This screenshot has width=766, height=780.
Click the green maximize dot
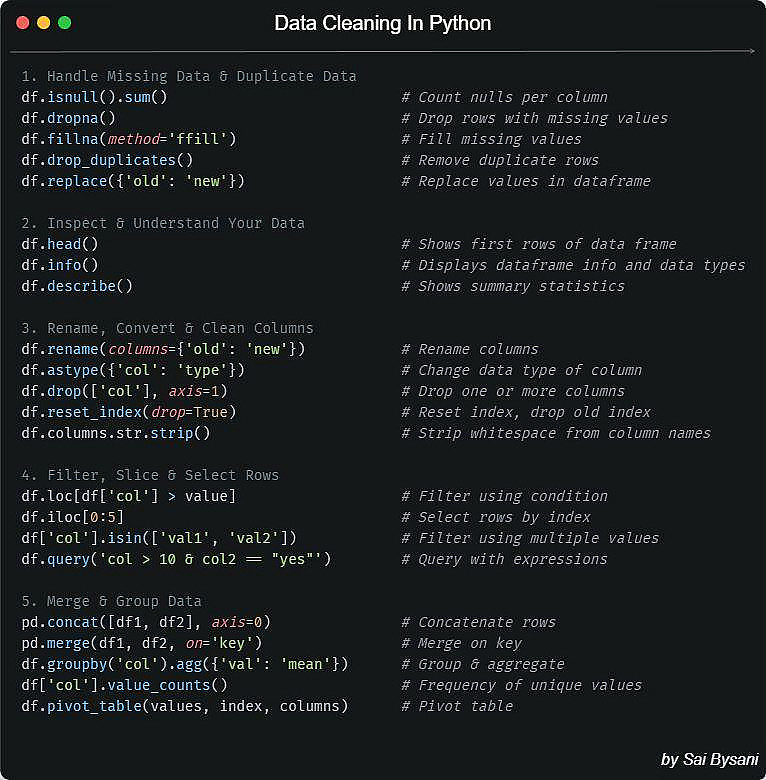64,22
